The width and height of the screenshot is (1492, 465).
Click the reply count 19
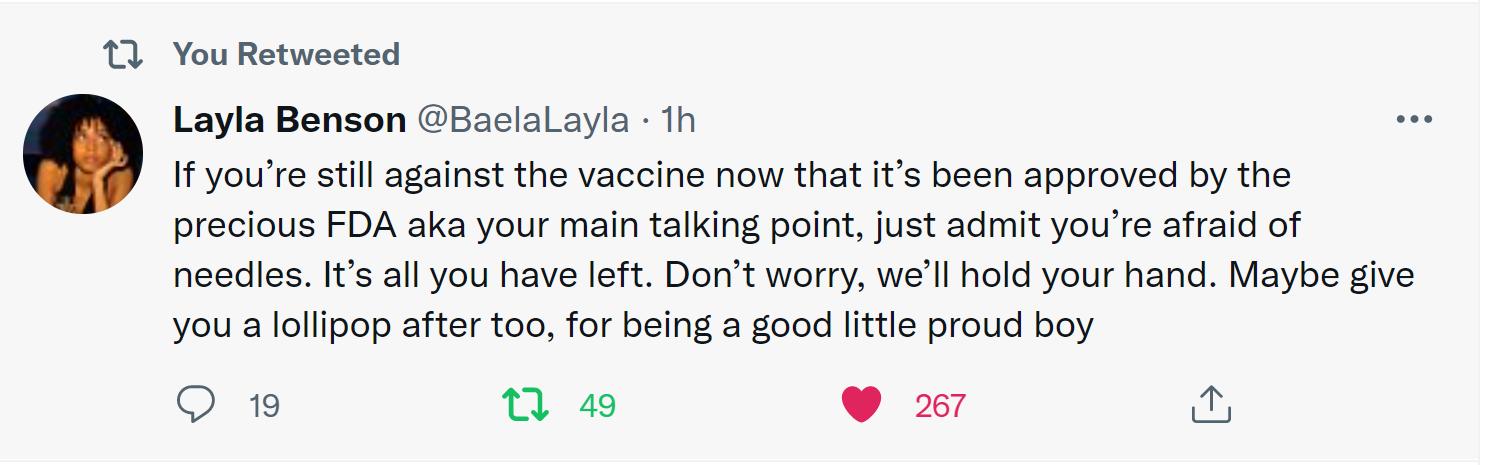pyautogui.click(x=264, y=406)
